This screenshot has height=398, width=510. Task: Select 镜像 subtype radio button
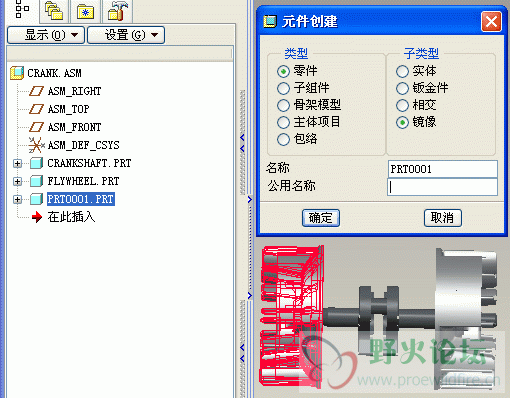click(402, 123)
